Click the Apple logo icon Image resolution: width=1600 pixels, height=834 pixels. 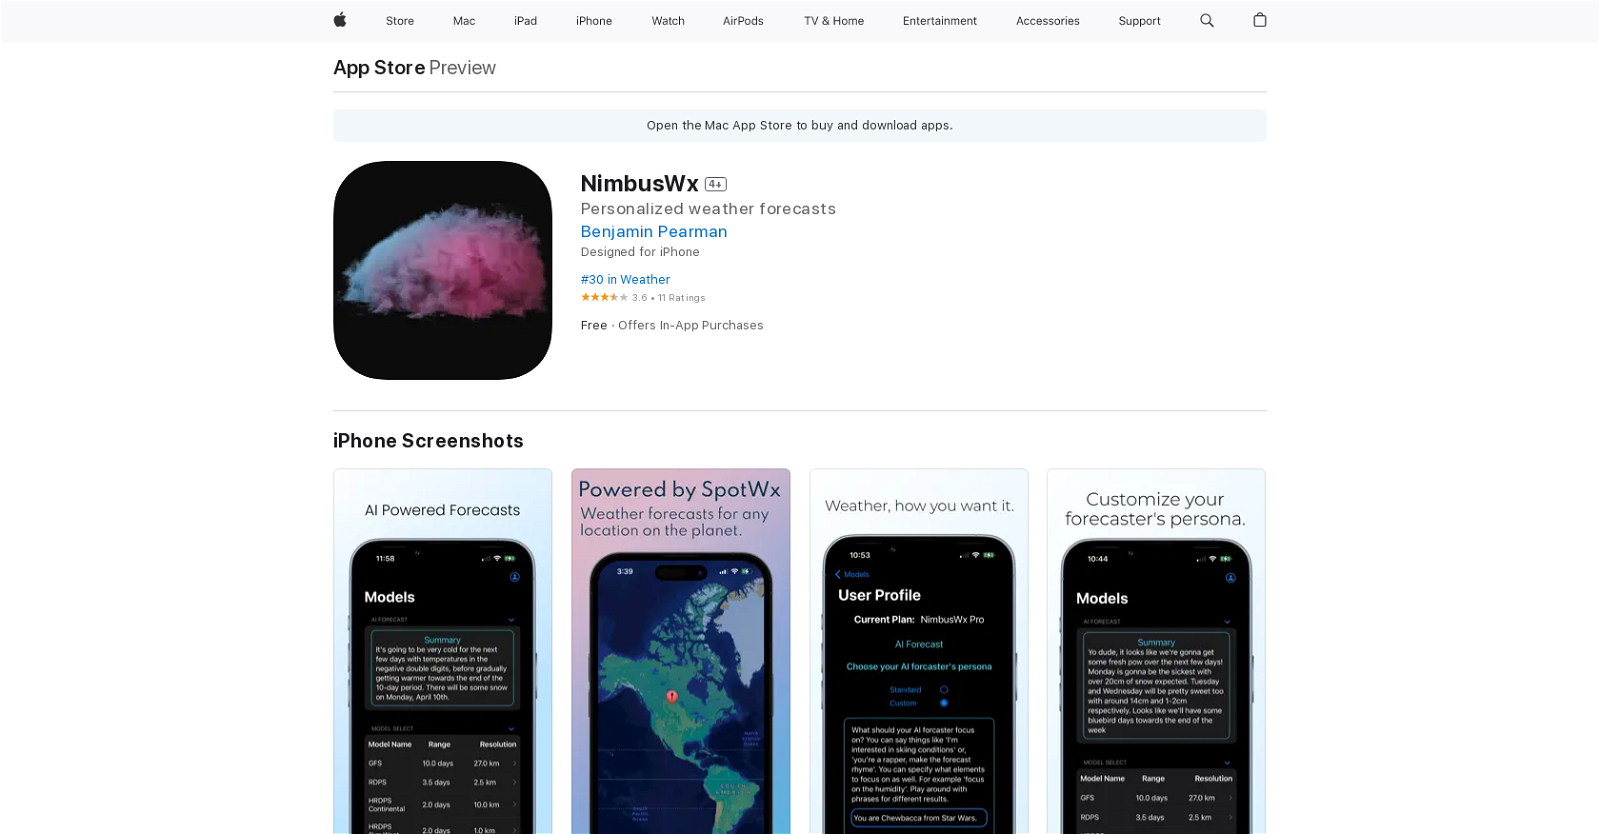click(340, 20)
